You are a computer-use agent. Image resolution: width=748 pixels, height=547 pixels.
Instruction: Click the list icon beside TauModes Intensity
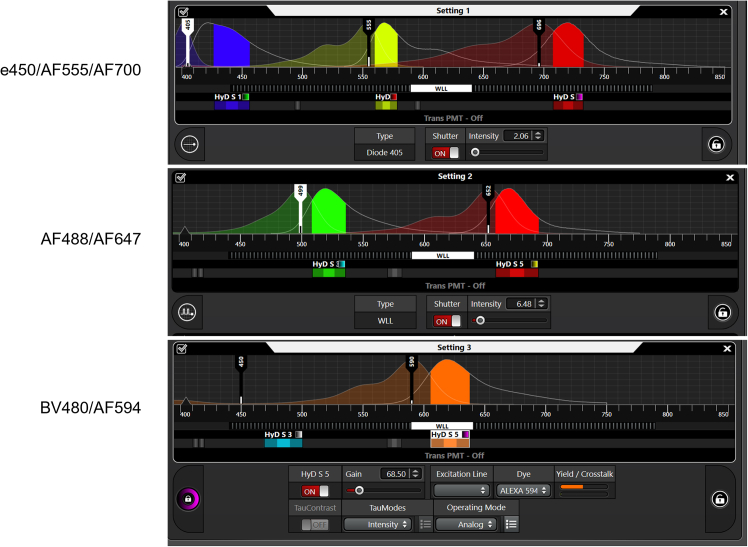(425, 523)
